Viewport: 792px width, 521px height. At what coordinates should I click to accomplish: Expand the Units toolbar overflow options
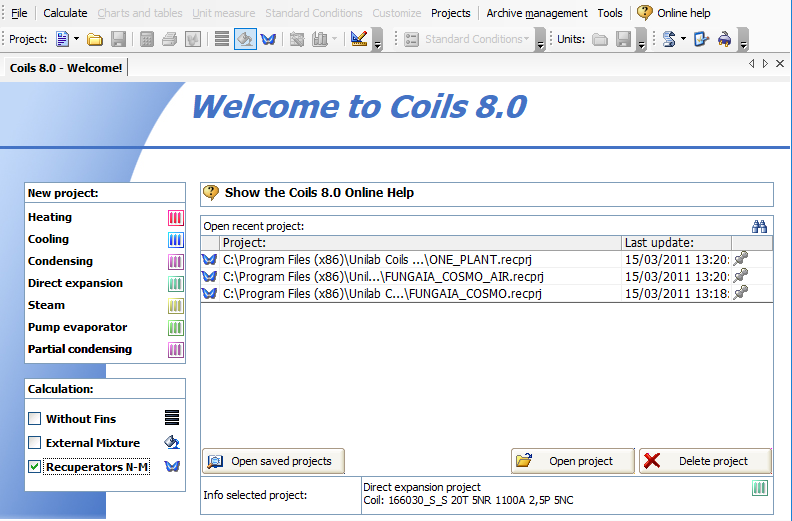point(641,39)
